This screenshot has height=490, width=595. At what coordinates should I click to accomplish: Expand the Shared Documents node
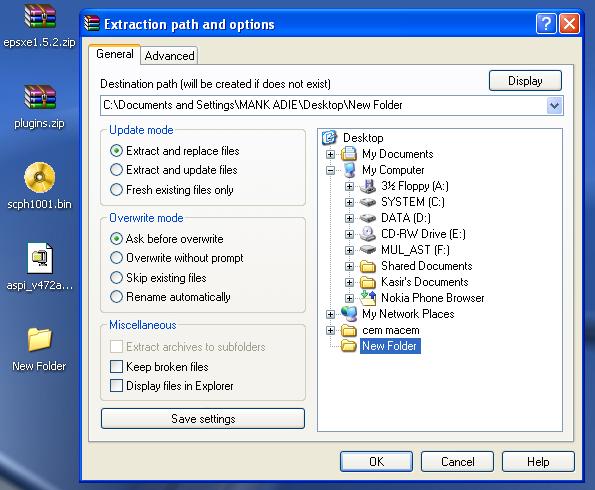(349, 266)
